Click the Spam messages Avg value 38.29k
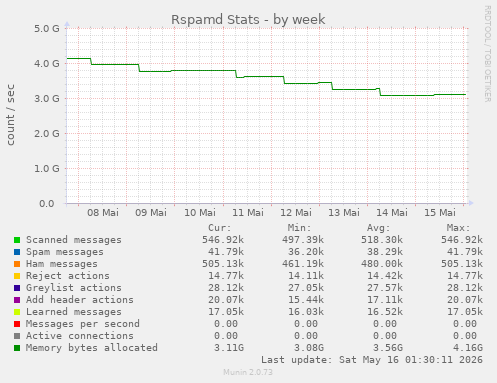This screenshot has height=383, width=497. (x=385, y=252)
